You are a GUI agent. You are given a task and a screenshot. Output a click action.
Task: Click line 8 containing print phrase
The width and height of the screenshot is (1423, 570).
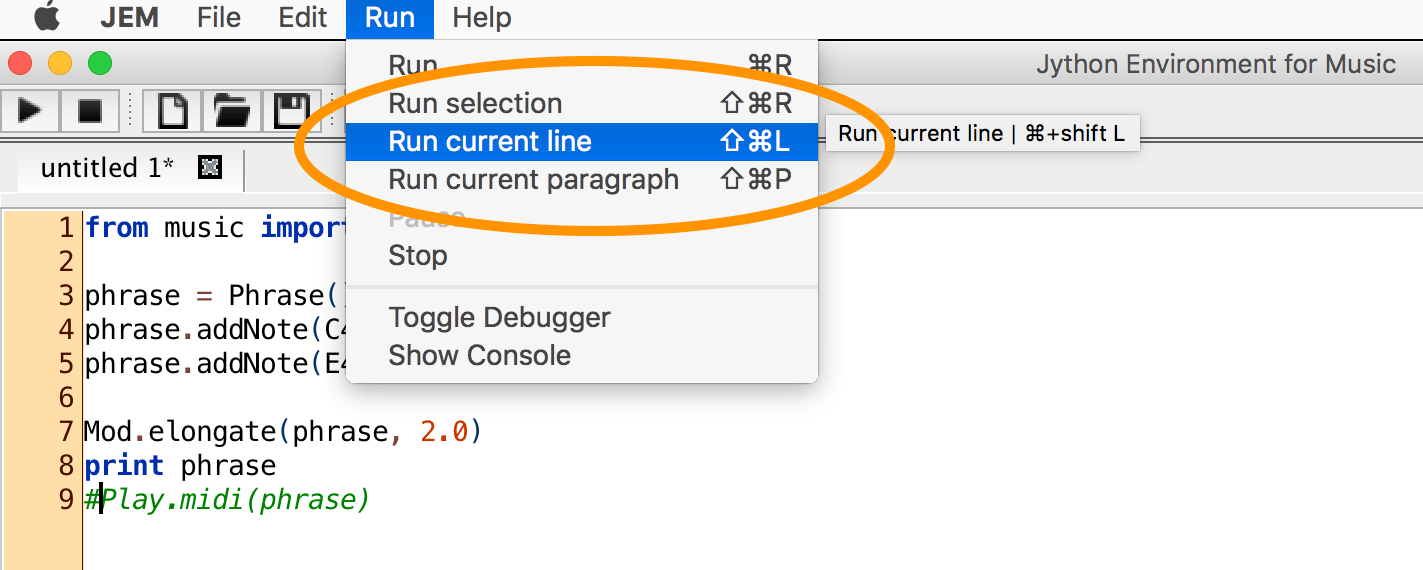click(180, 466)
